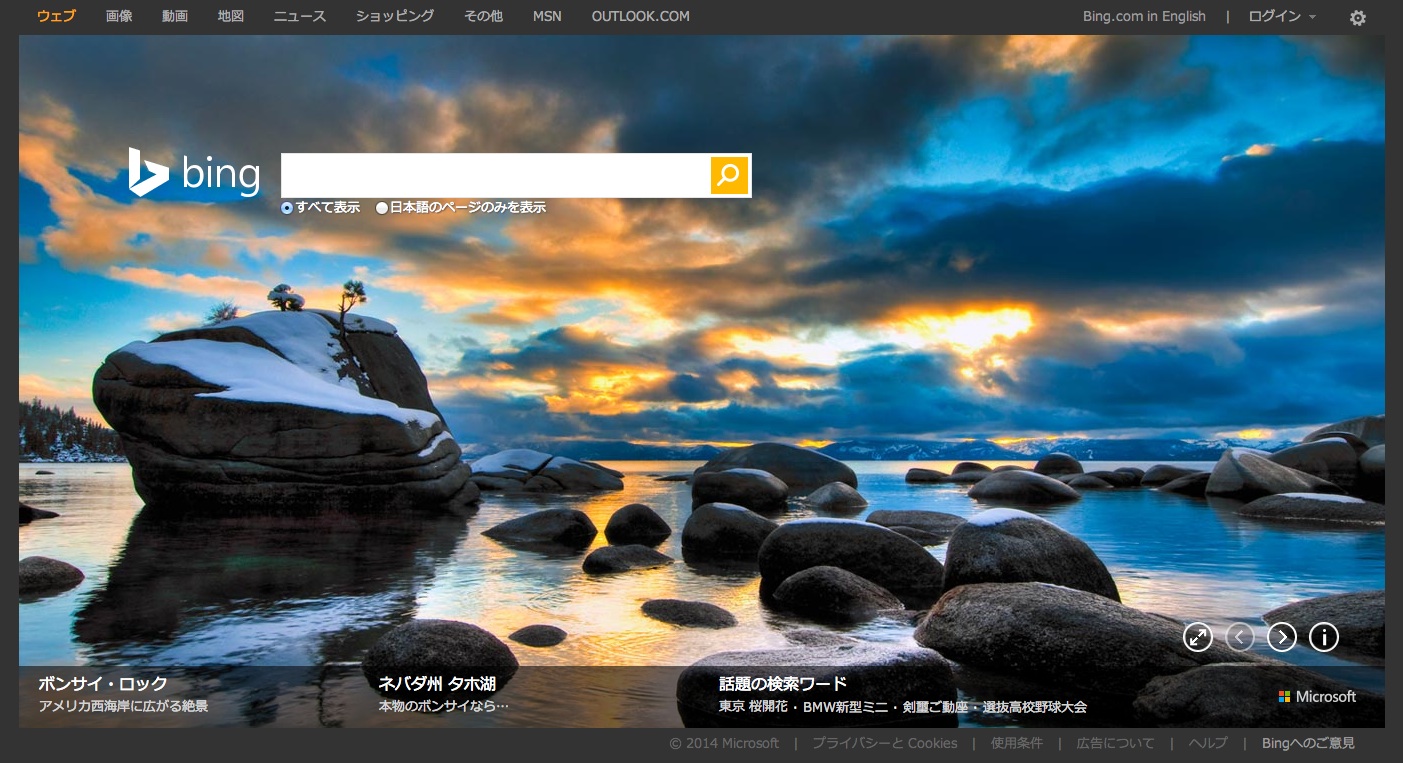Click the Bing logo
This screenshot has height=763, width=1403.
(195, 174)
